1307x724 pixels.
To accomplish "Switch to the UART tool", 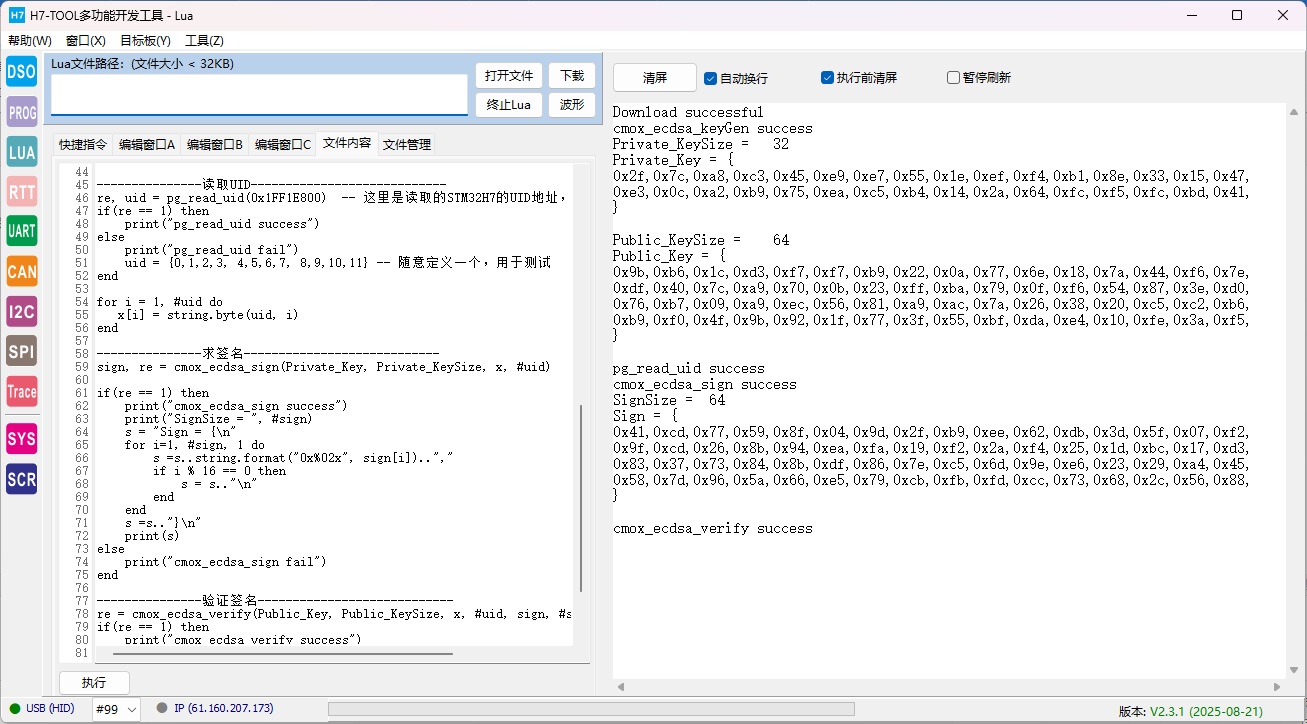I will click(22, 231).
